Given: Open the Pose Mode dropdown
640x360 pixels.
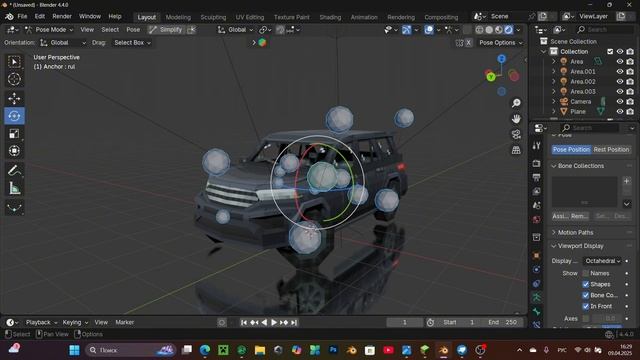Looking at the screenshot, I should [49, 30].
